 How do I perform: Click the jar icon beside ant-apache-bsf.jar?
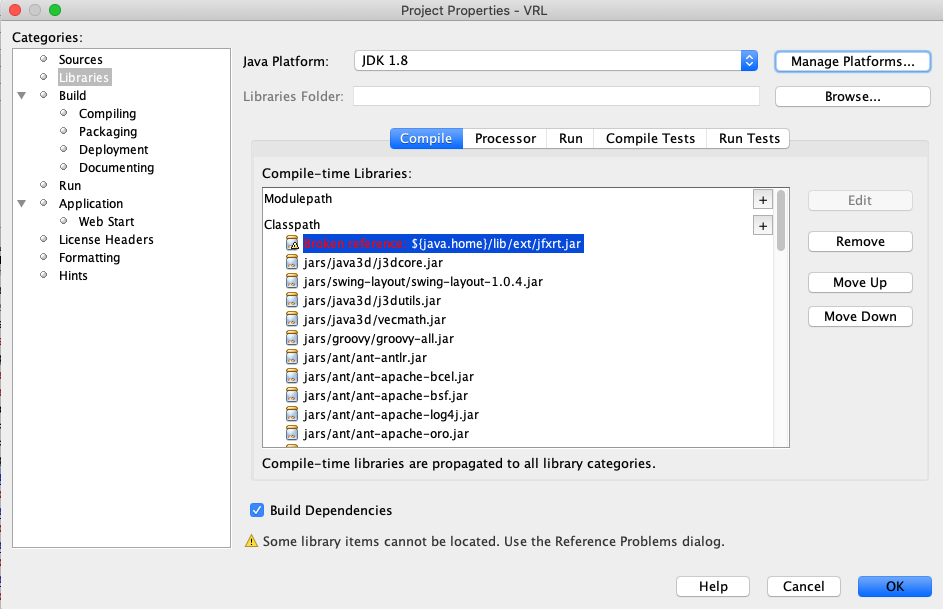292,396
